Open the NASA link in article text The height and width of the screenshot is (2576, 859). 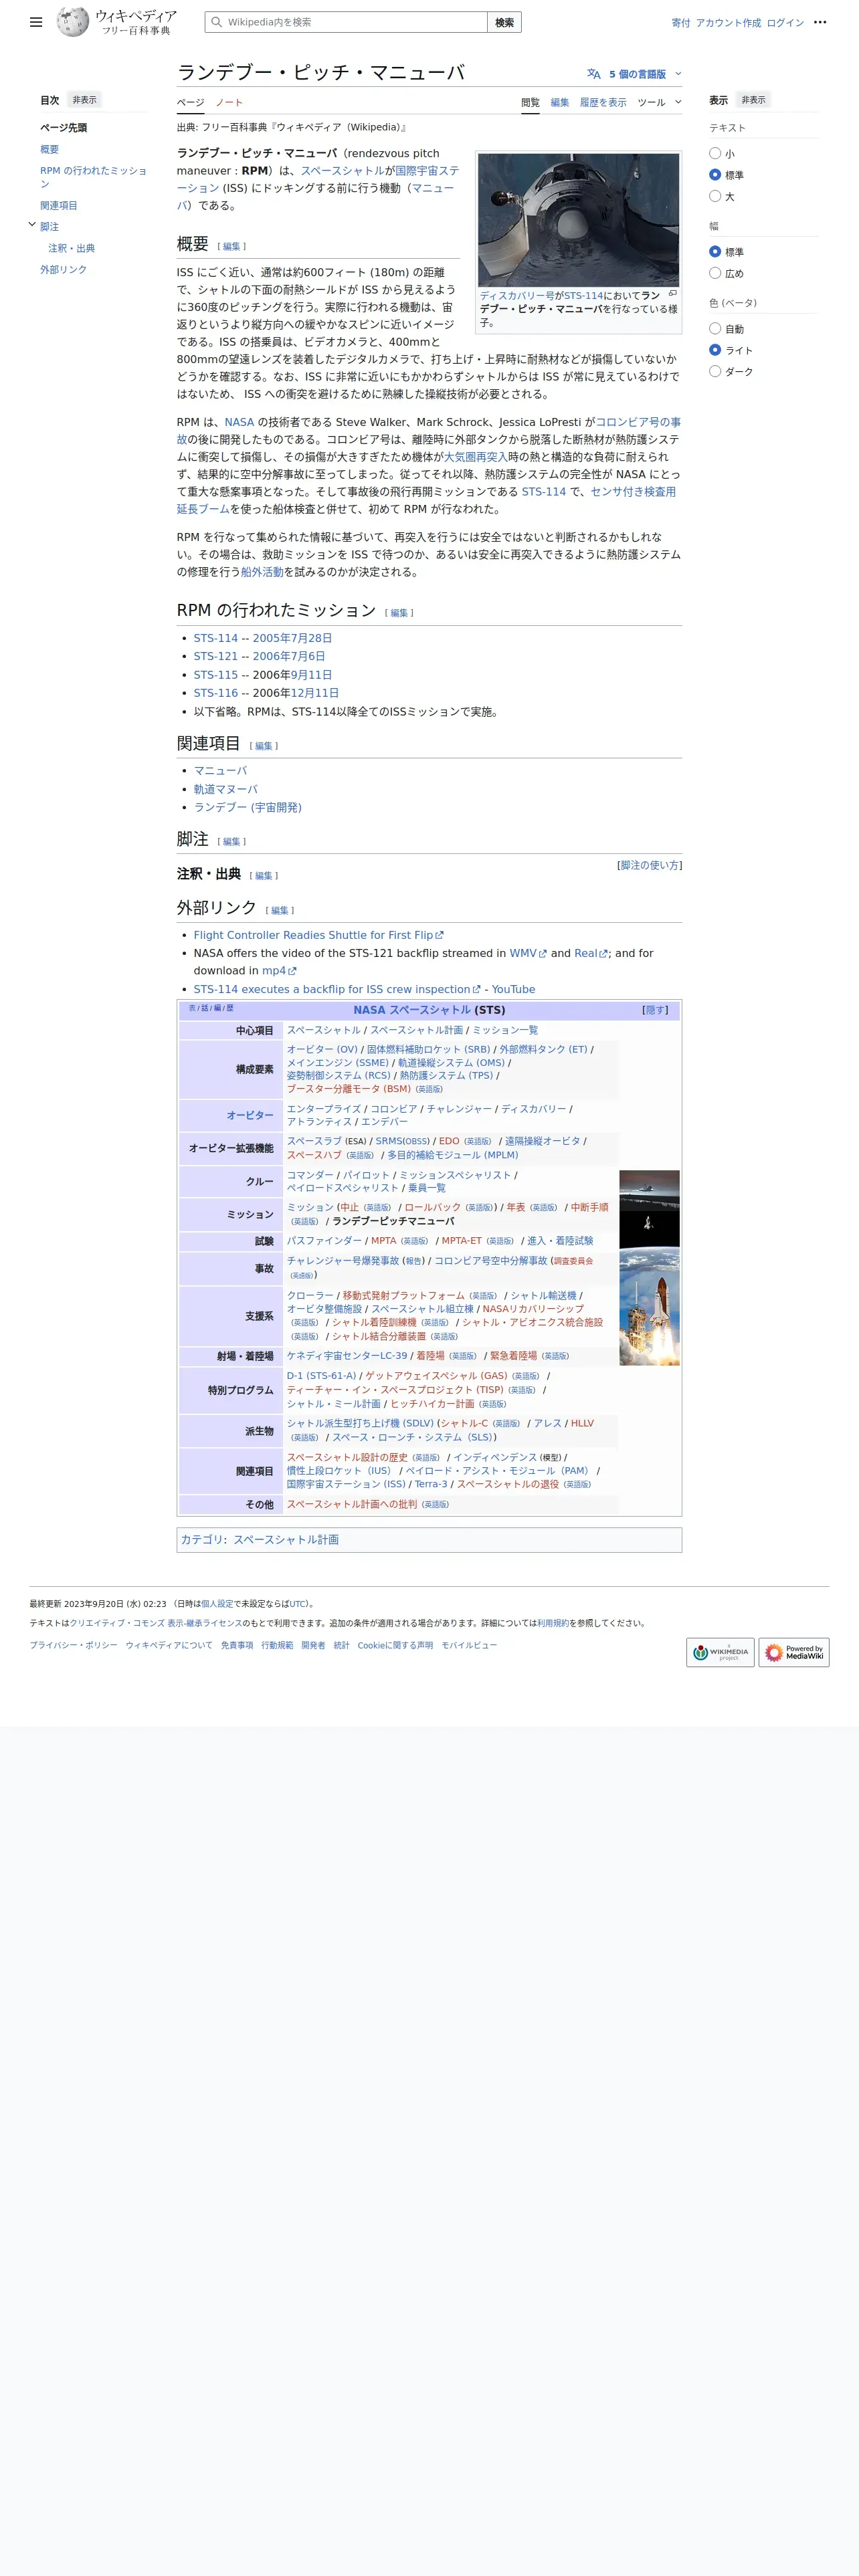click(239, 422)
